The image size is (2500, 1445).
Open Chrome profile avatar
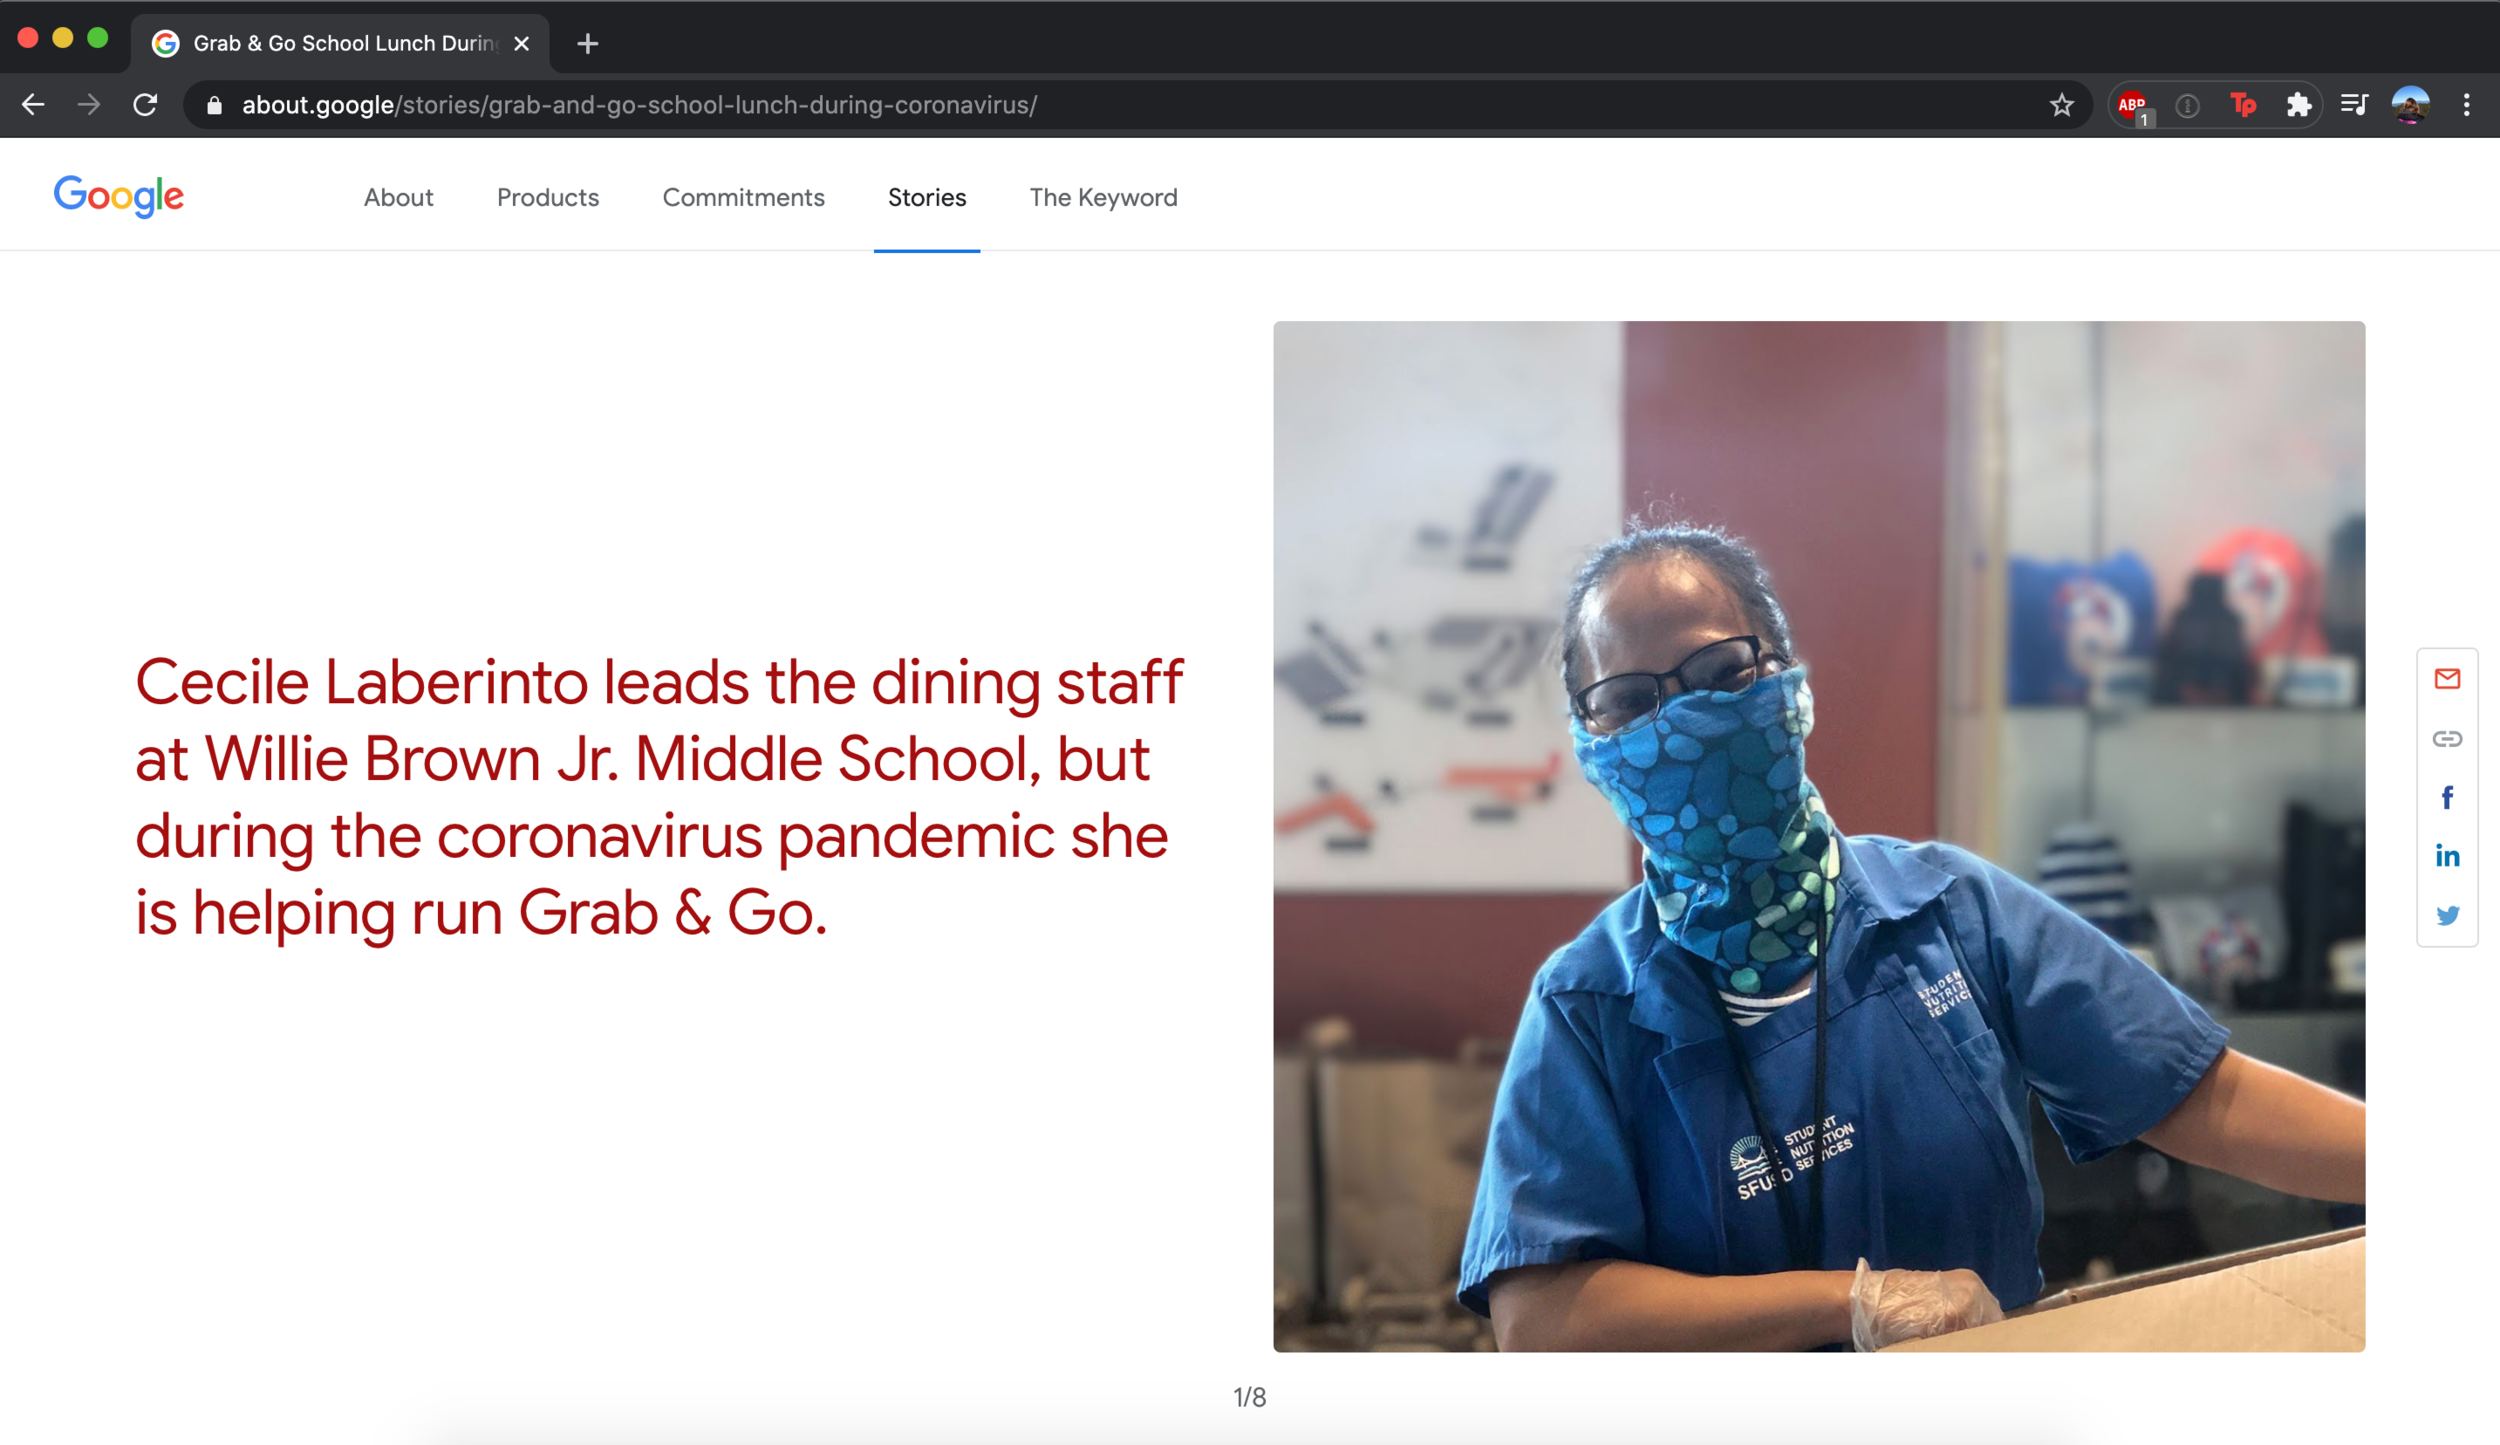tap(2410, 105)
